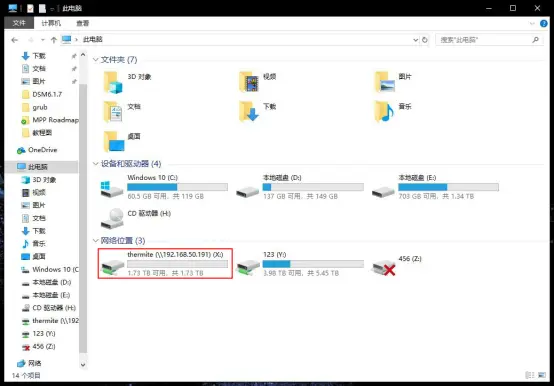Open the 文档 folder in main pane
Viewport: 554px width, 386px height.
point(113,112)
